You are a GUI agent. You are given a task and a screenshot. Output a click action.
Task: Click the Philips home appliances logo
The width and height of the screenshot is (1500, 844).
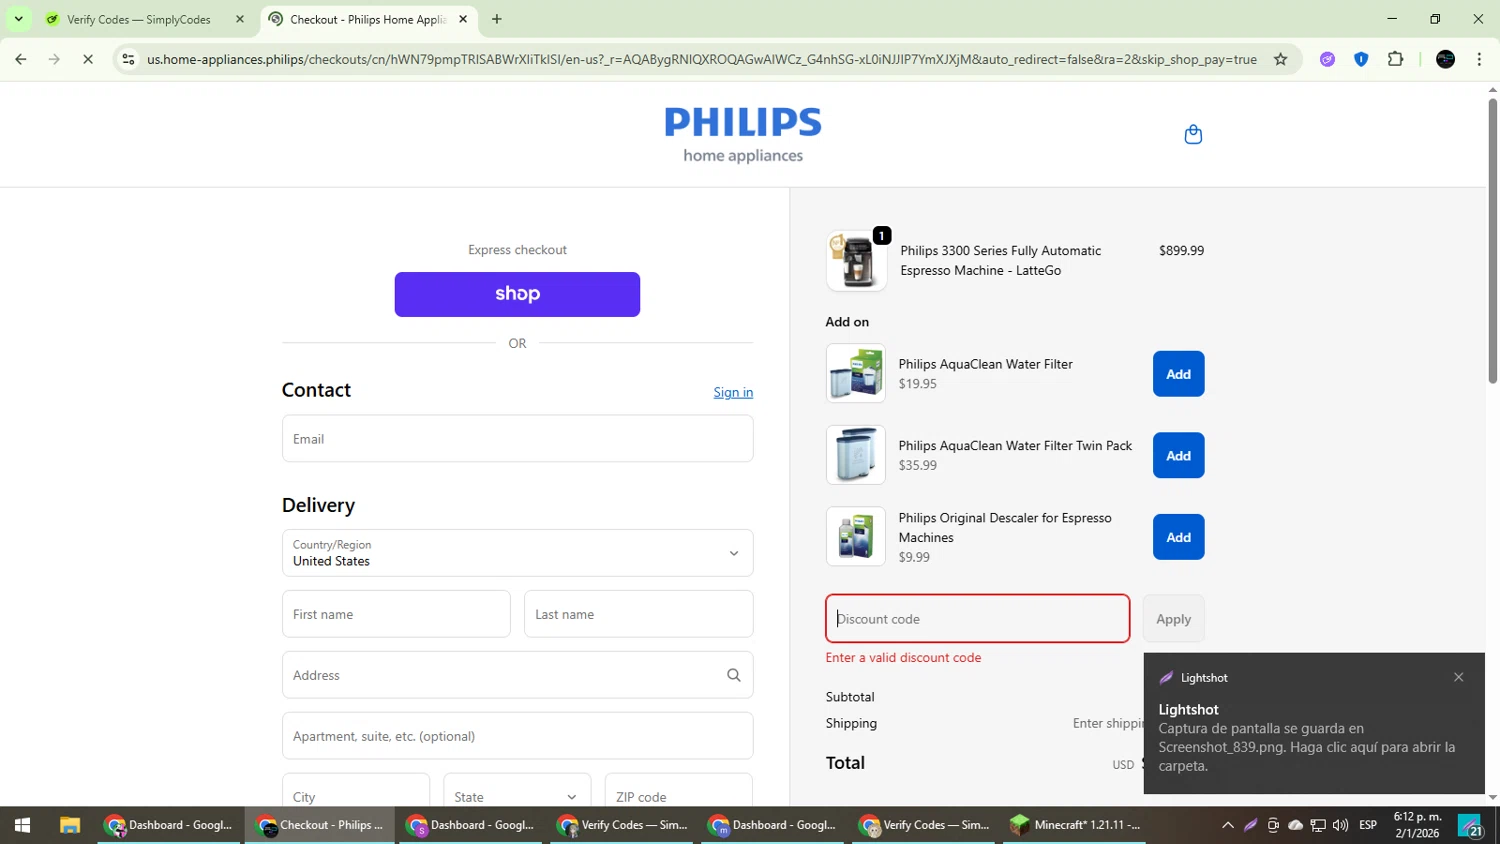743,134
